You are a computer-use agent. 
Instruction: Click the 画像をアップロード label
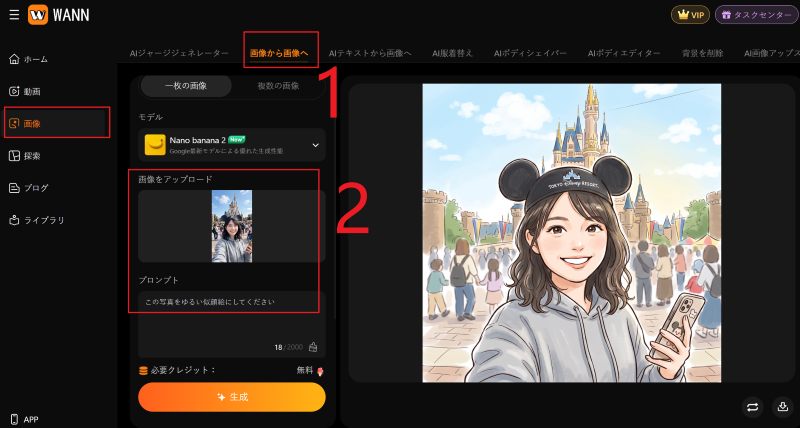176,180
